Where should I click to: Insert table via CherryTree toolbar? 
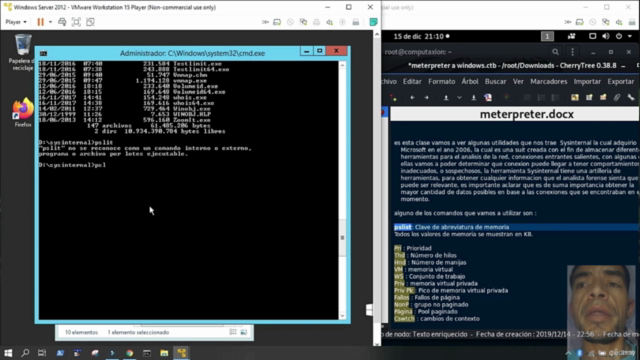[x=589, y=98]
